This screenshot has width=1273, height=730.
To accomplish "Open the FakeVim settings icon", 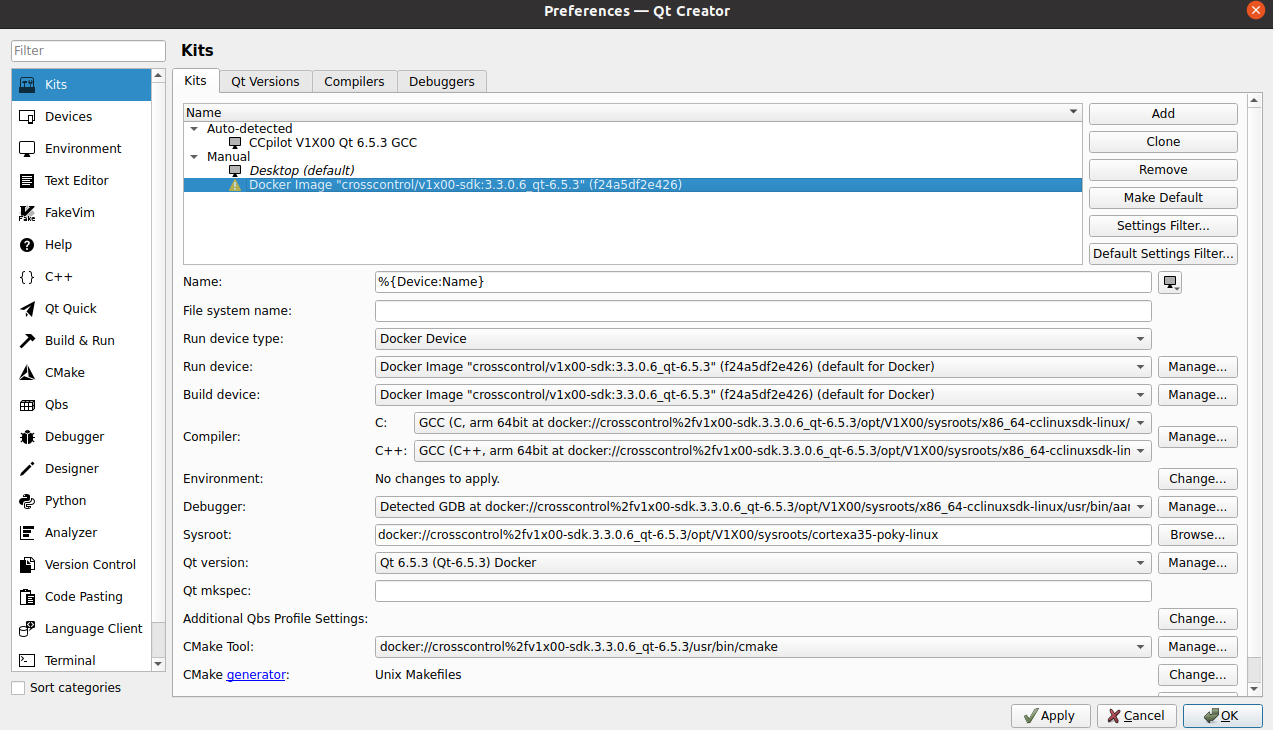I will [27, 213].
